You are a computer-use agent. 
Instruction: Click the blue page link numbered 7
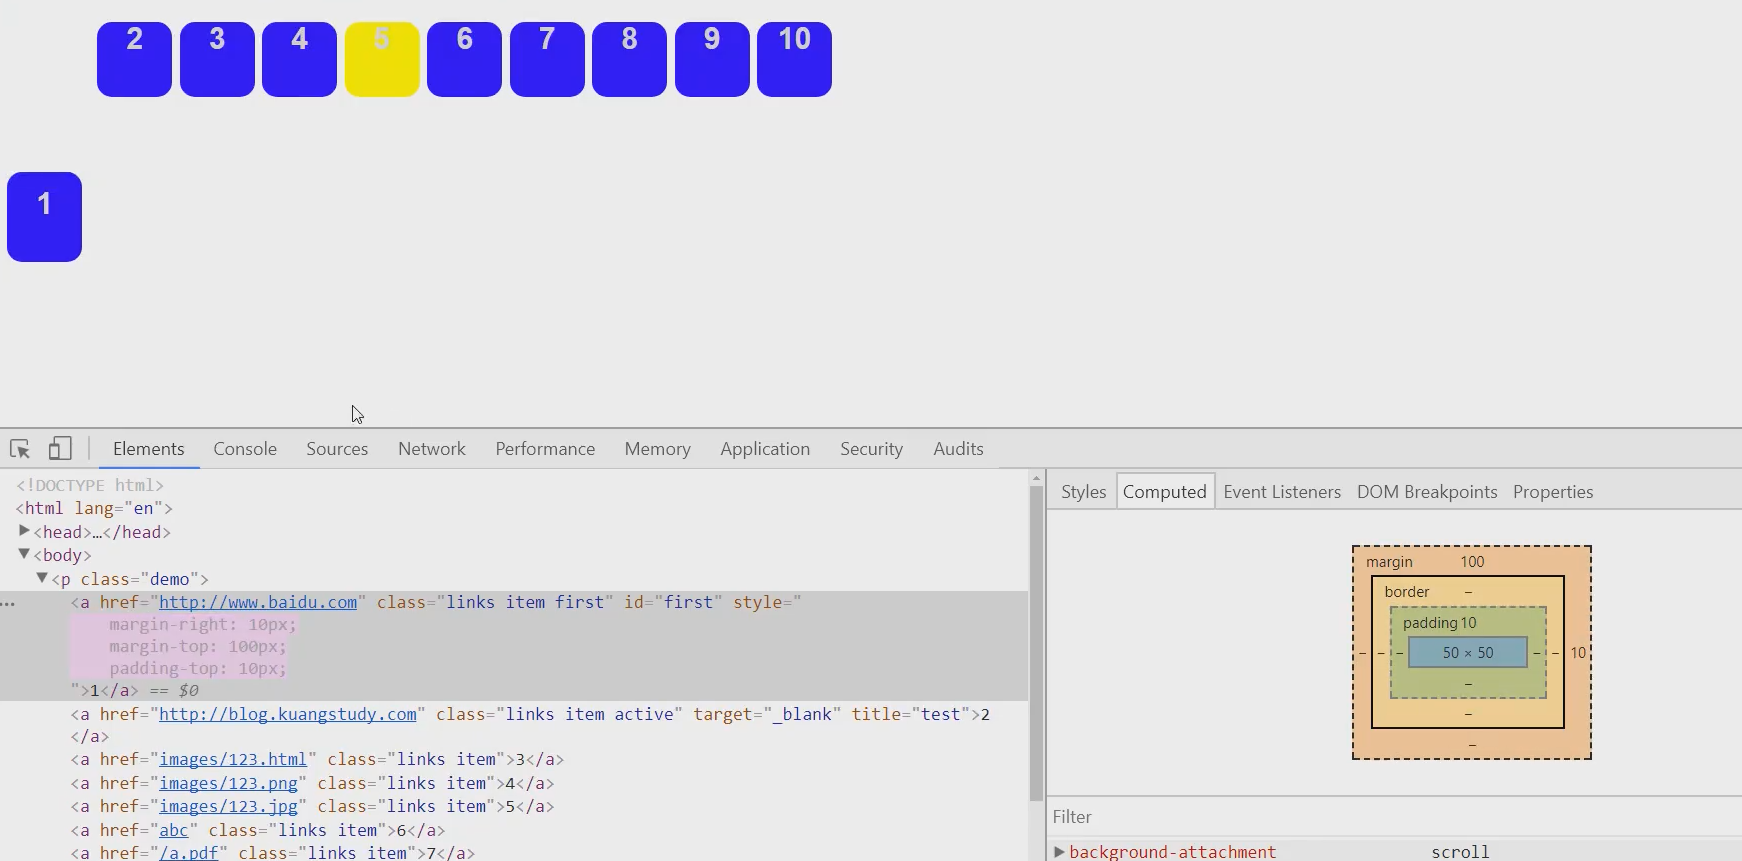pos(547,59)
